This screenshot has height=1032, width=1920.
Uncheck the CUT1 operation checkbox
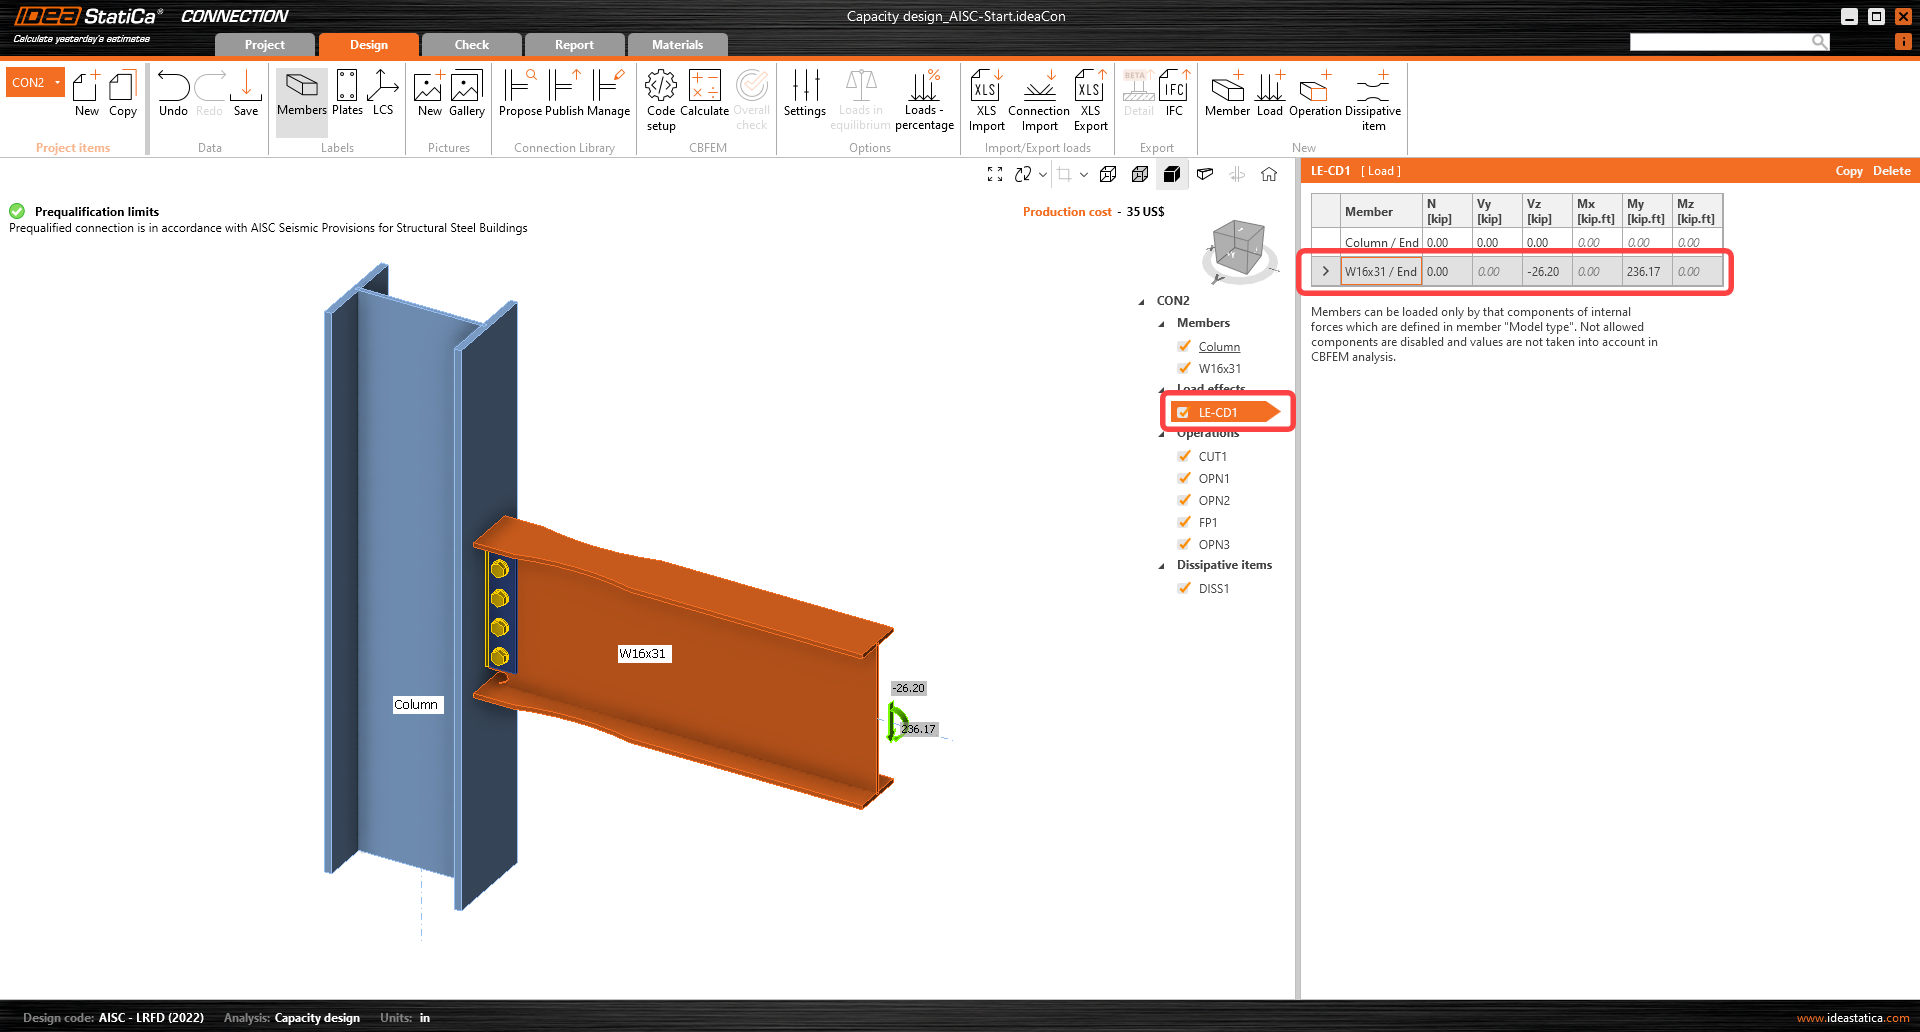tap(1185, 456)
